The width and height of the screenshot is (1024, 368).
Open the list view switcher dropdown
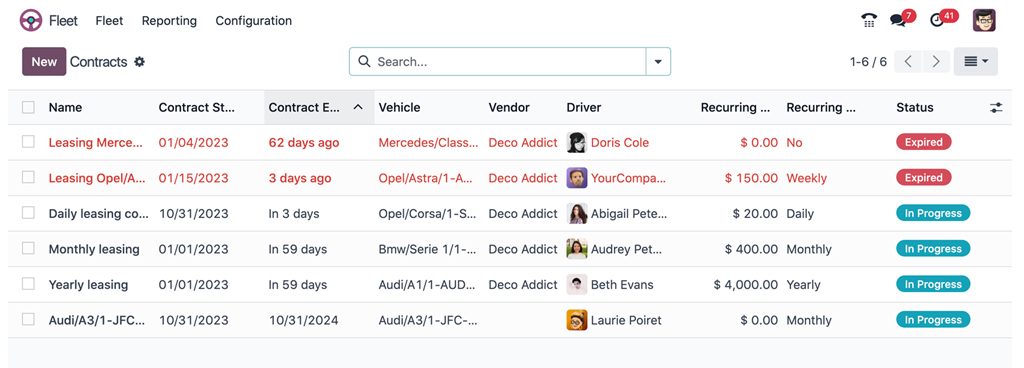click(976, 62)
